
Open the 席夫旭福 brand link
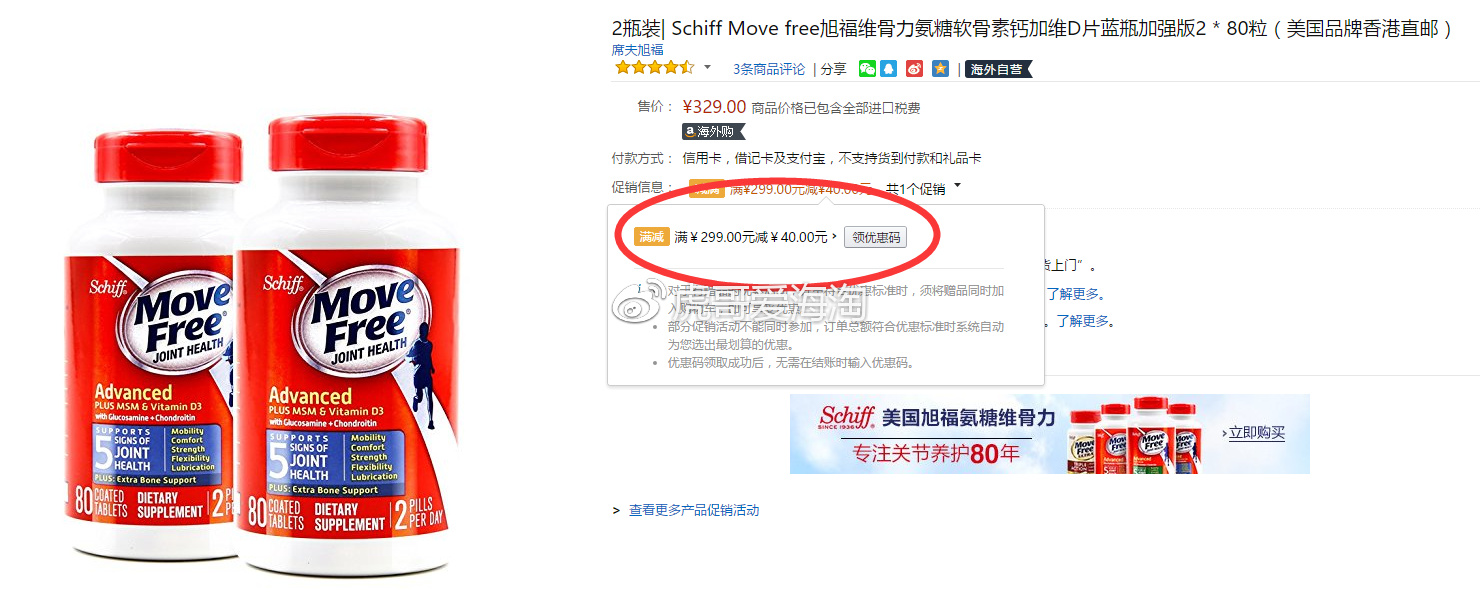click(638, 49)
